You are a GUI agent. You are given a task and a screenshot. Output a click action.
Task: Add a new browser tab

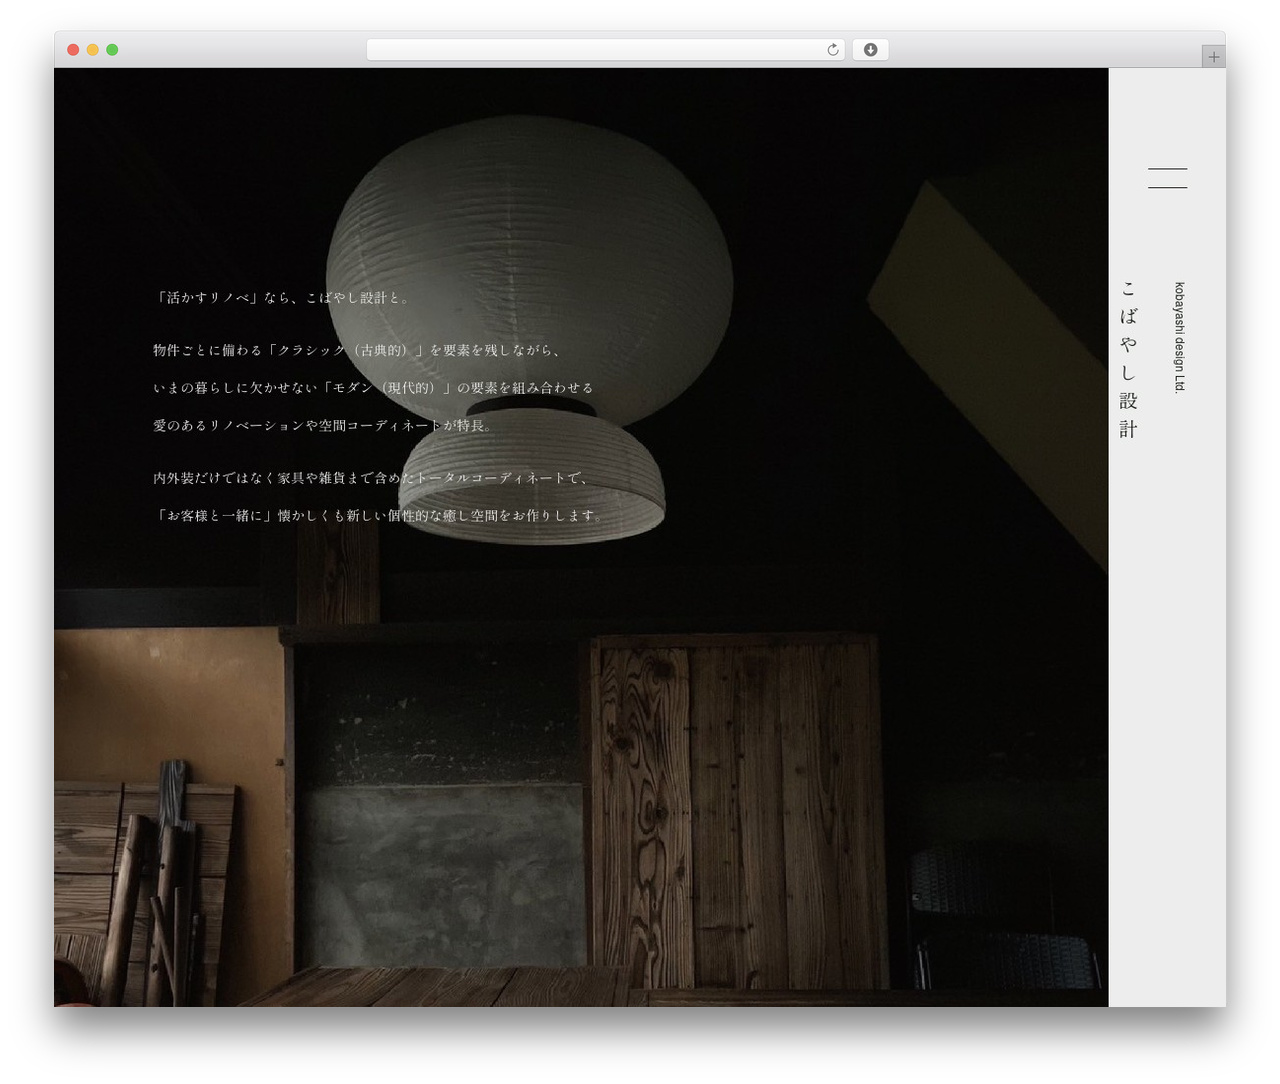(x=1213, y=57)
